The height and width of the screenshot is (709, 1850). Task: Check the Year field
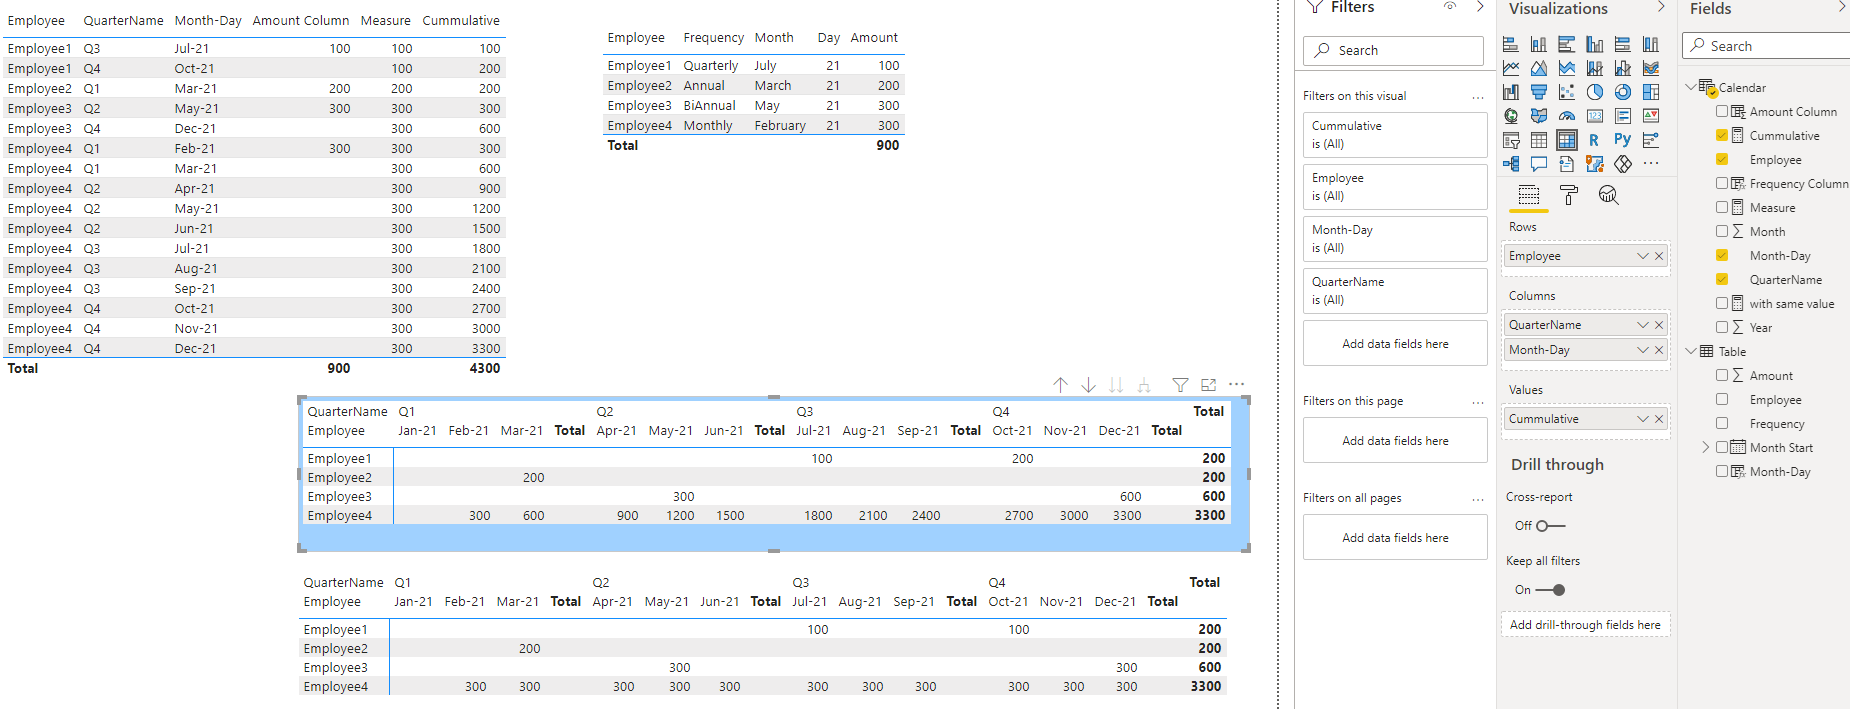(x=1722, y=327)
